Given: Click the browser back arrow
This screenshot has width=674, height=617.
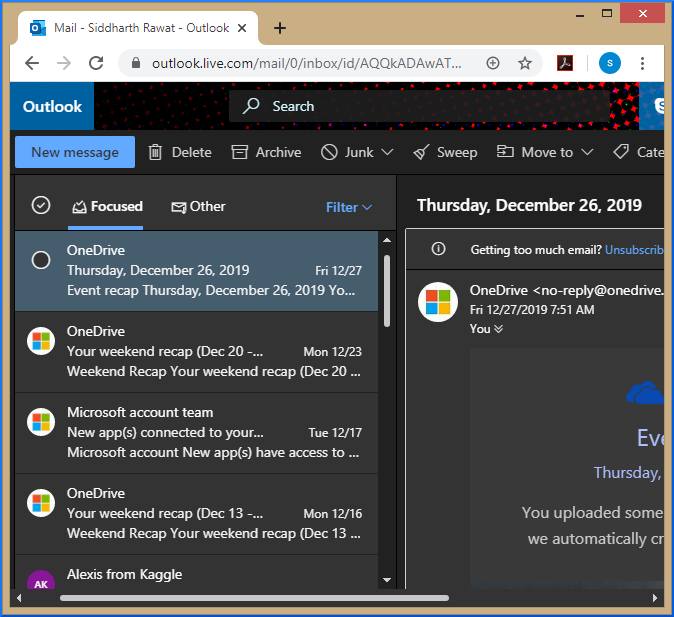Looking at the screenshot, I should click(x=32, y=63).
